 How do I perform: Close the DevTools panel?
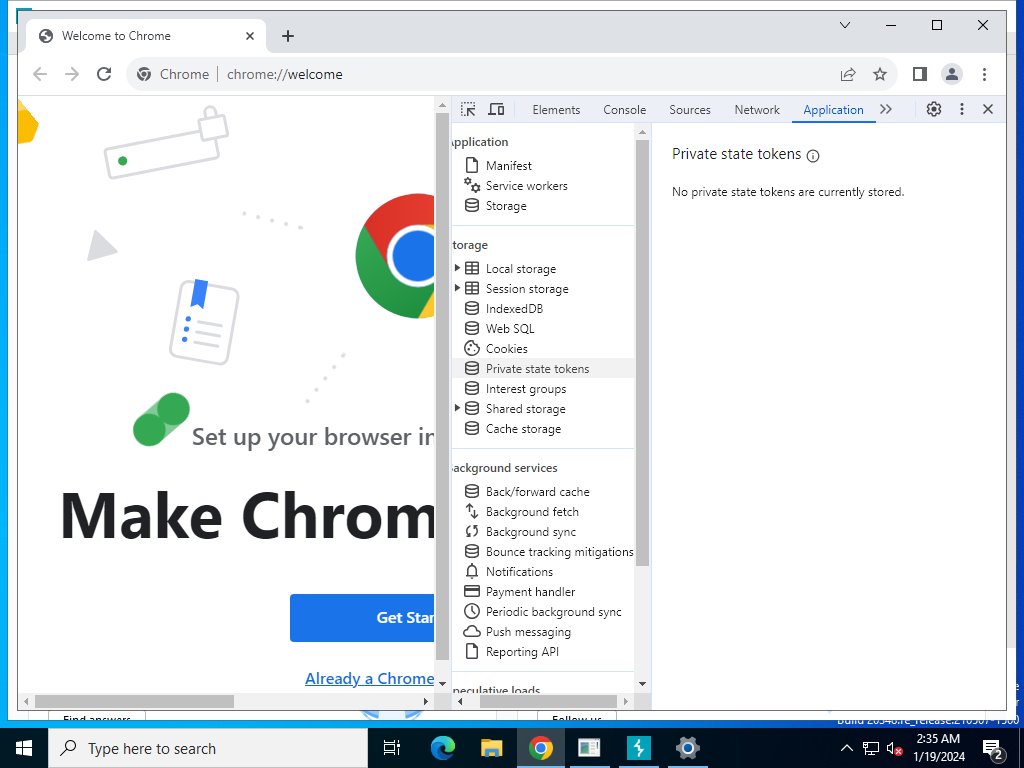pyautogui.click(x=988, y=109)
